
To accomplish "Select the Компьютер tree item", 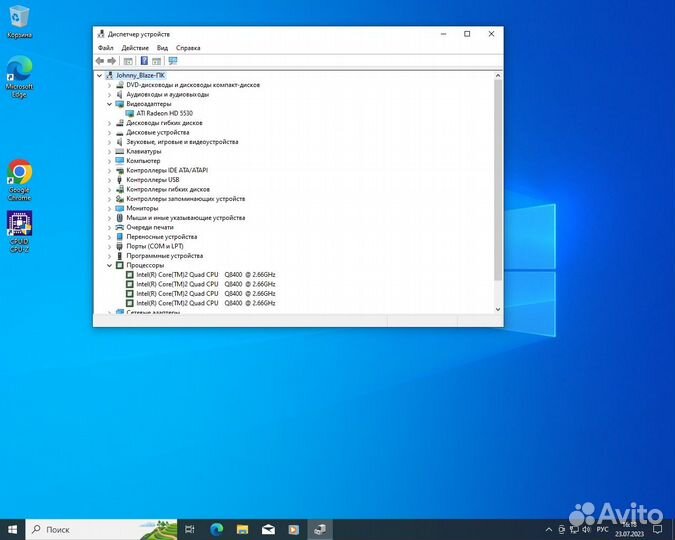I will click(x=143, y=161).
